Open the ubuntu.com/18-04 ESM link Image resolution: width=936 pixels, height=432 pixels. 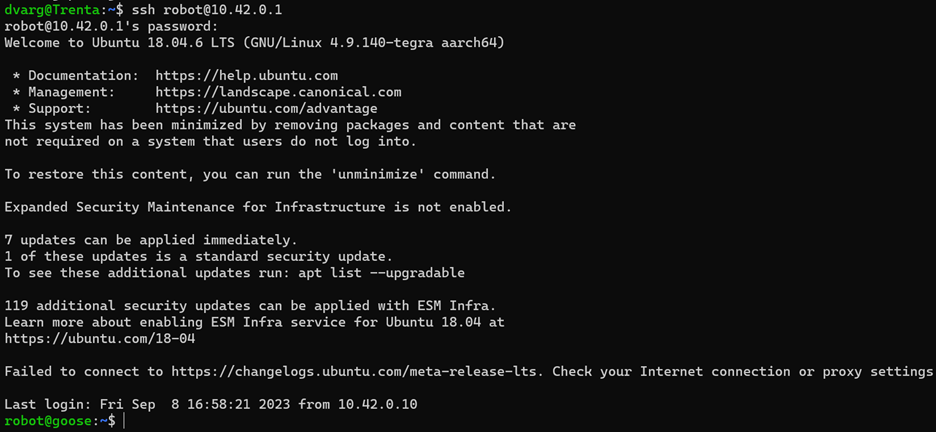click(100, 339)
